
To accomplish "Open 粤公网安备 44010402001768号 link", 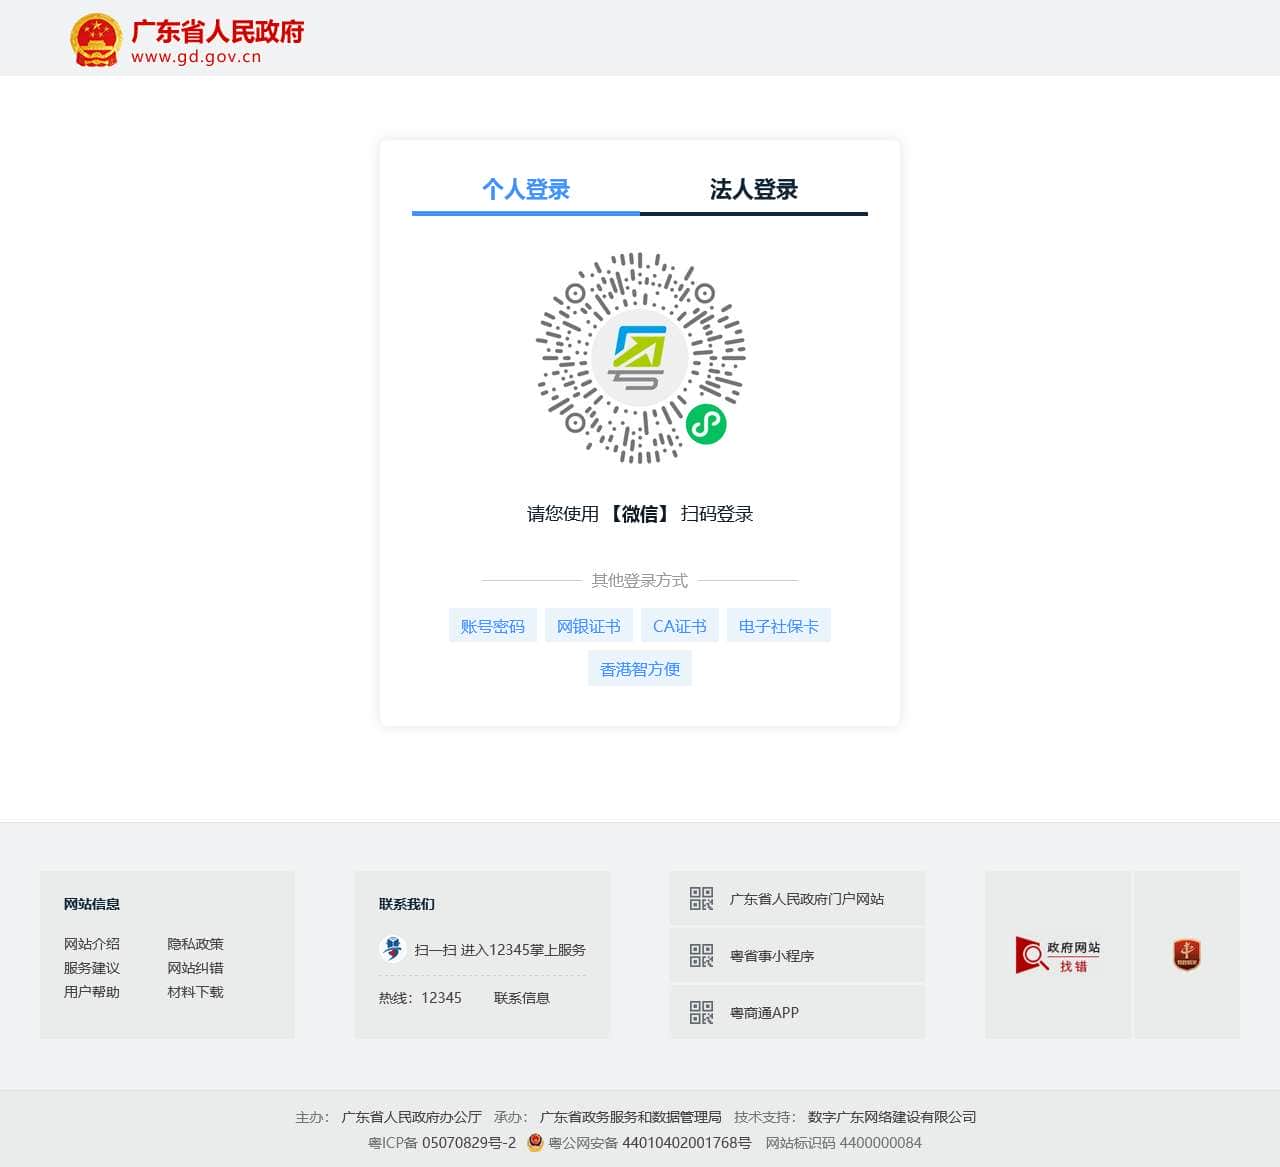I will coord(650,1143).
